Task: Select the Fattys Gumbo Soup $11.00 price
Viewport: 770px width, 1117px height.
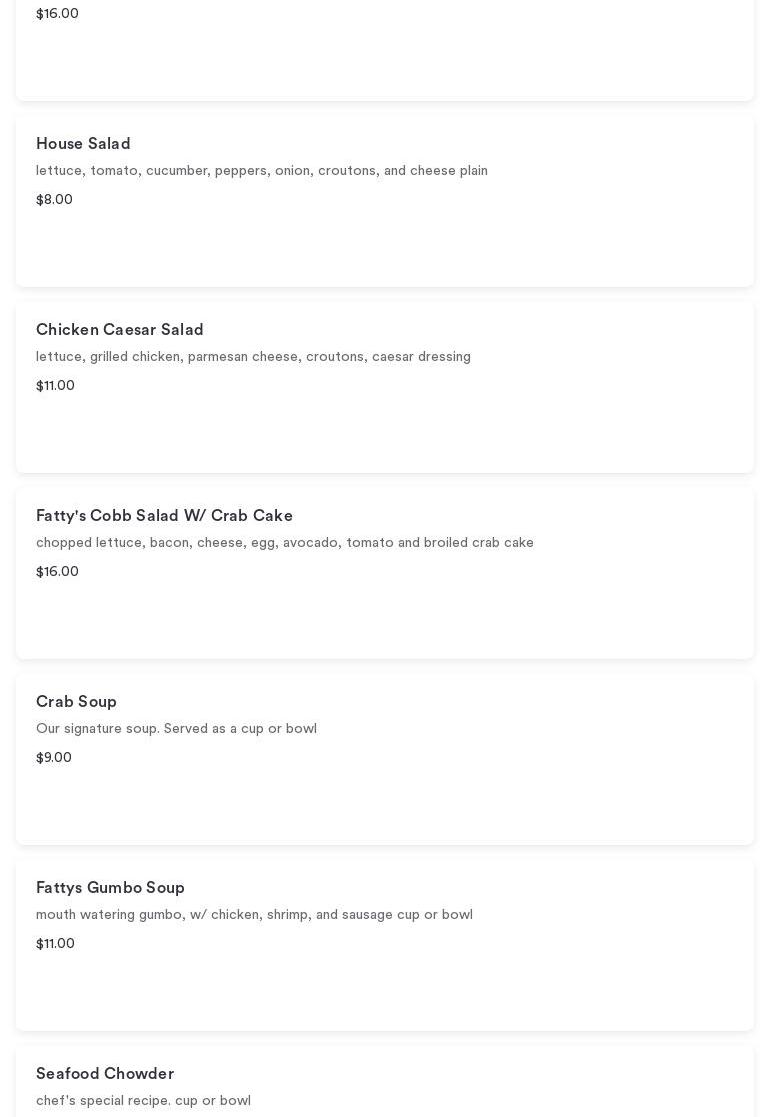Action: 55,944
